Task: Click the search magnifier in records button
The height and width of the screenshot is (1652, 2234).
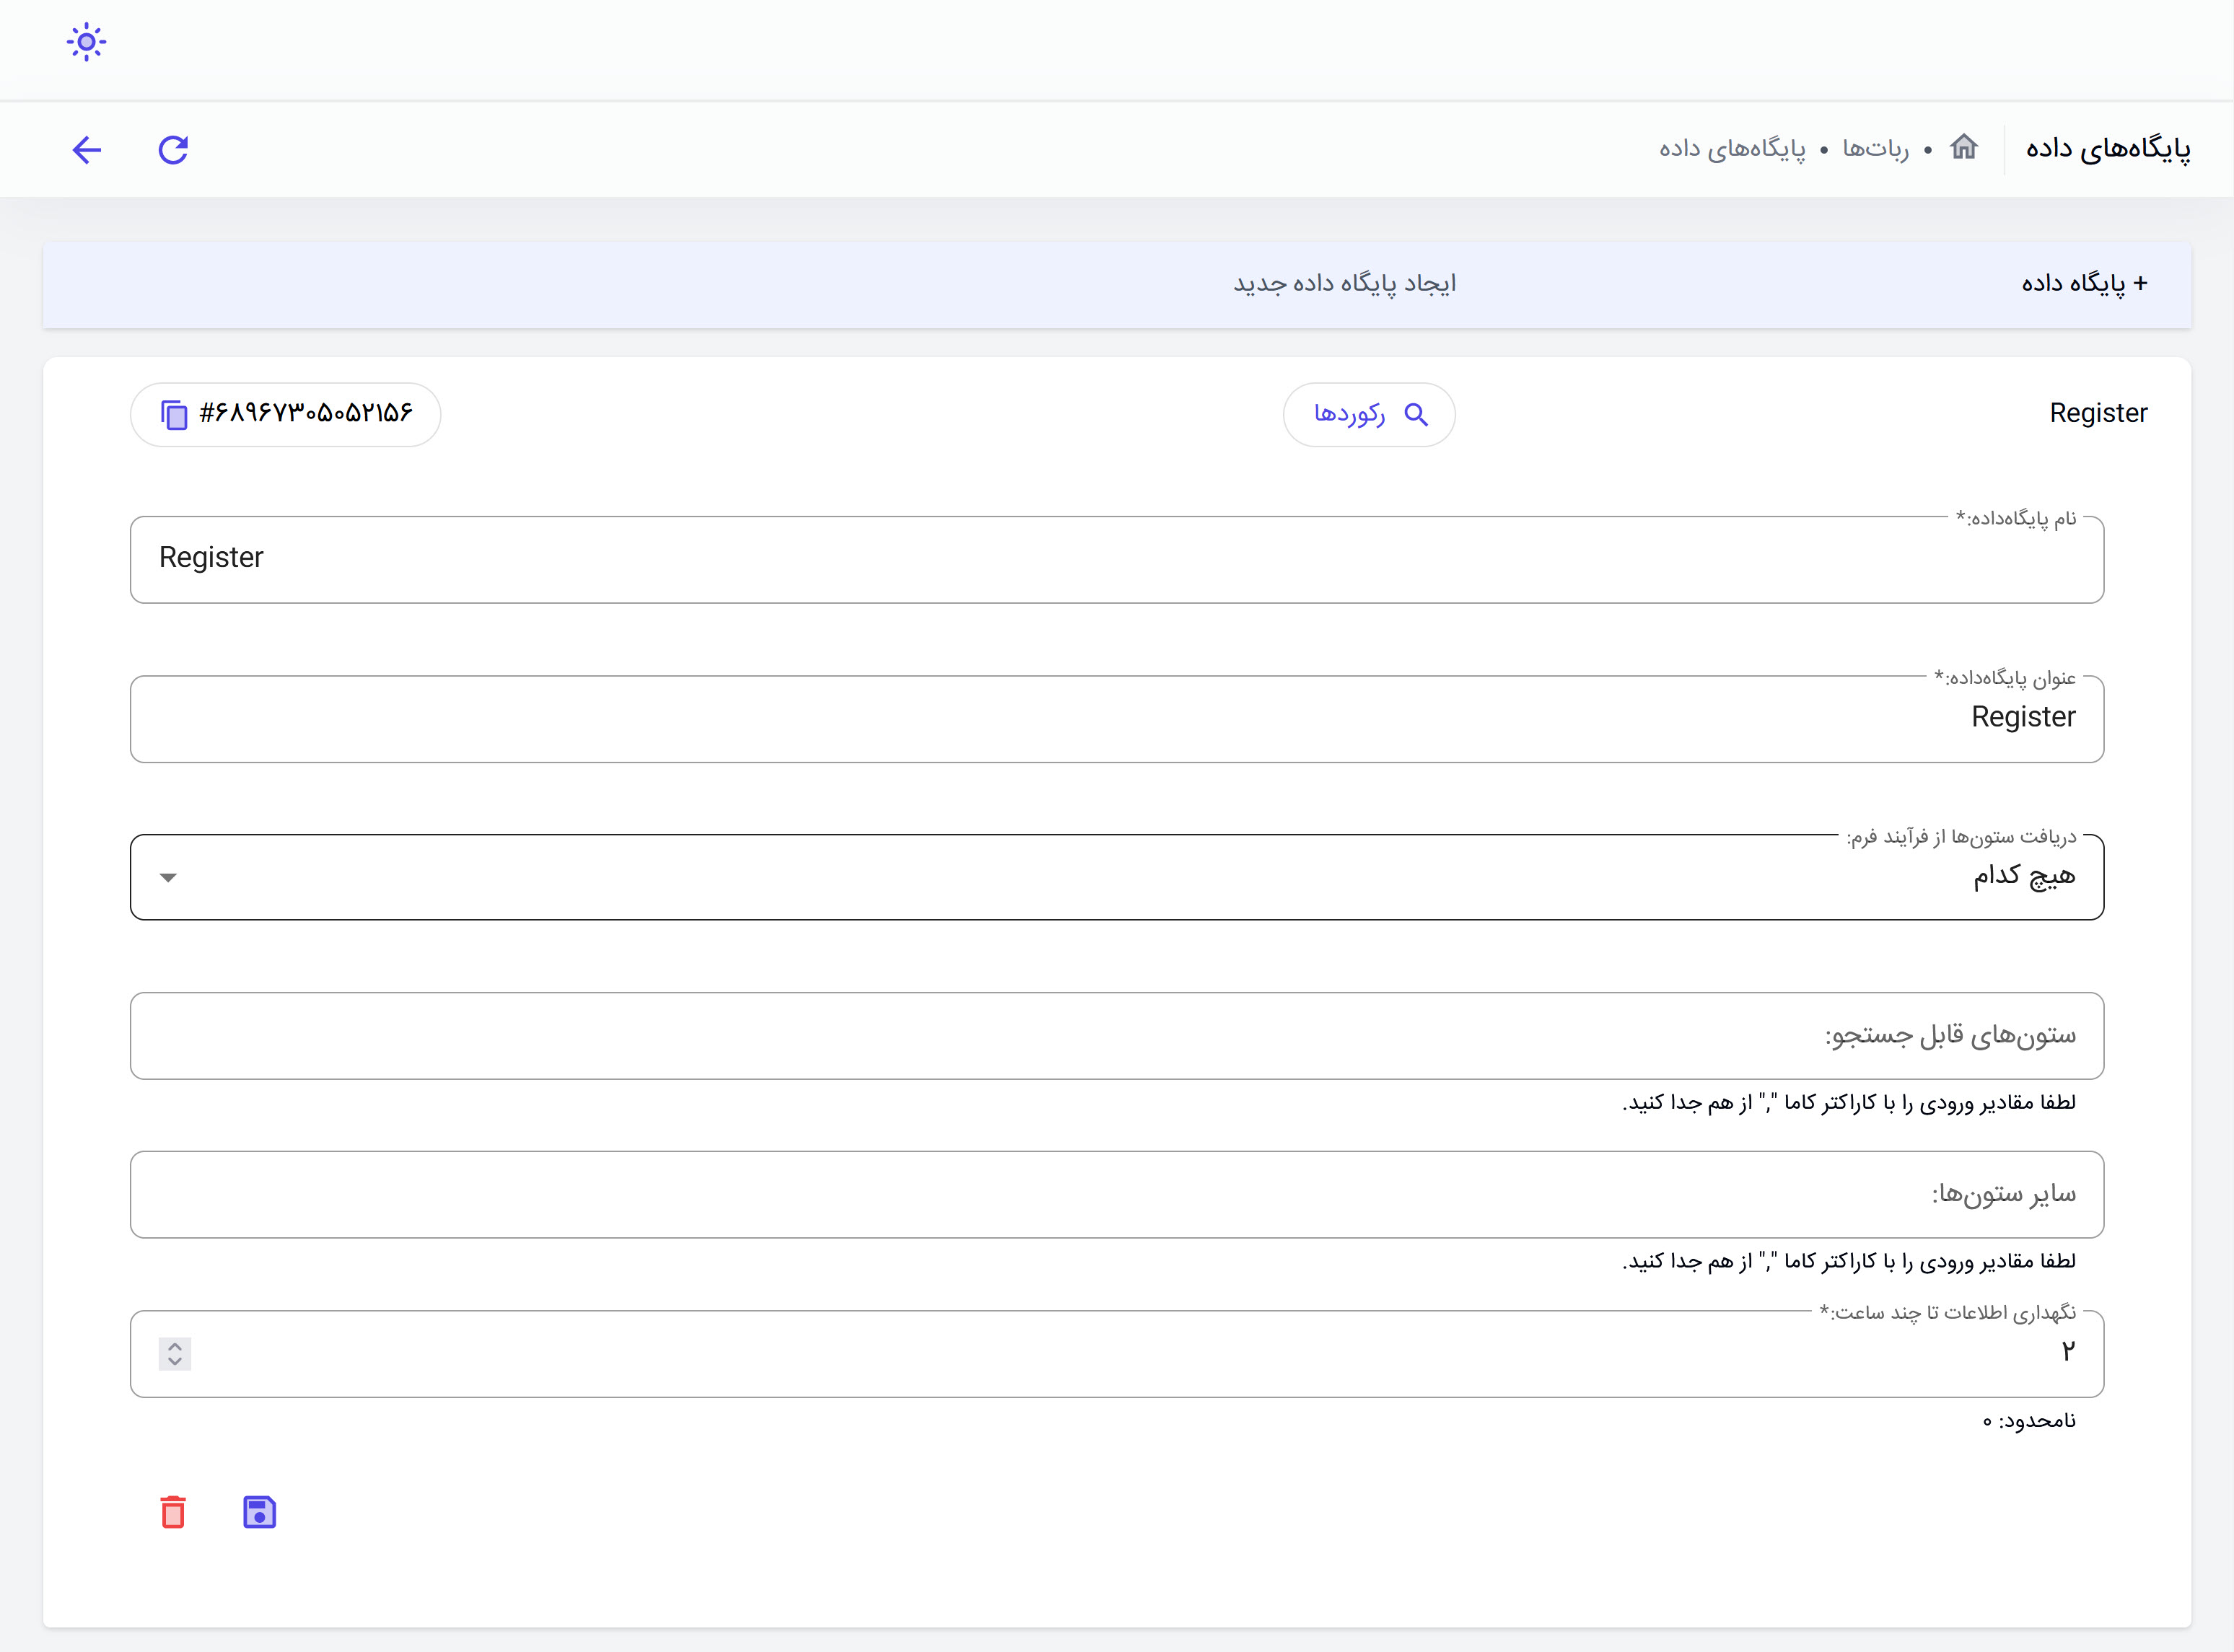Action: [1416, 414]
